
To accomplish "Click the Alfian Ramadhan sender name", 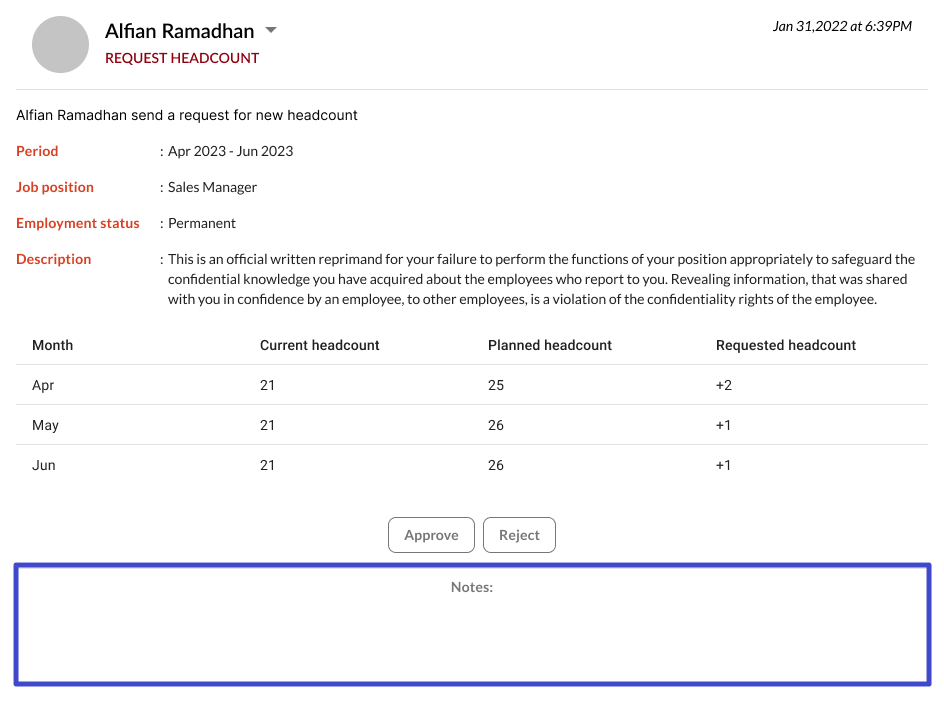I will pos(179,31).
